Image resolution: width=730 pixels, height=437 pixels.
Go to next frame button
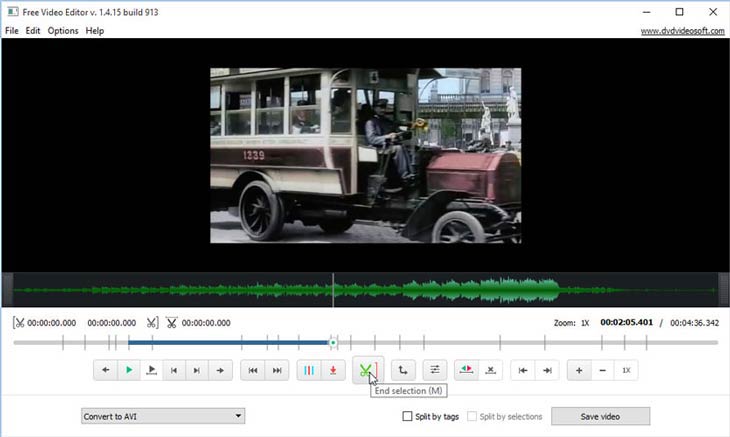[x=196, y=370]
